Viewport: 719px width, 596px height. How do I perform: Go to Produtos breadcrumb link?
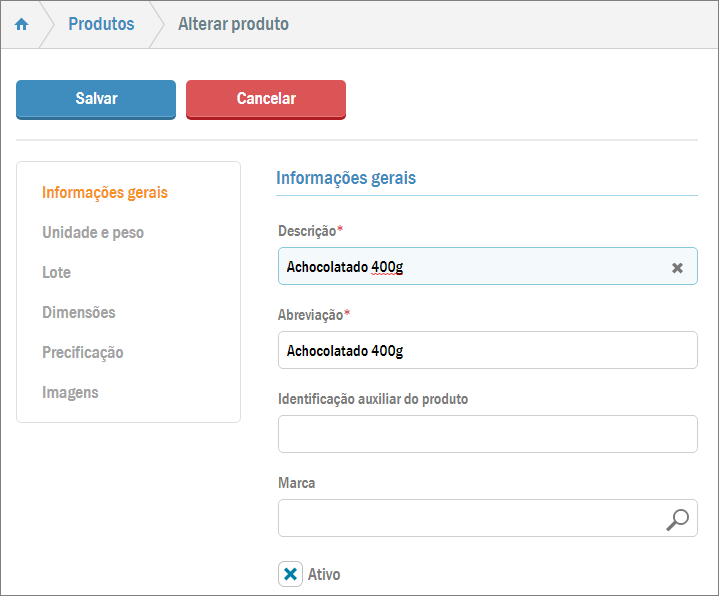click(101, 24)
